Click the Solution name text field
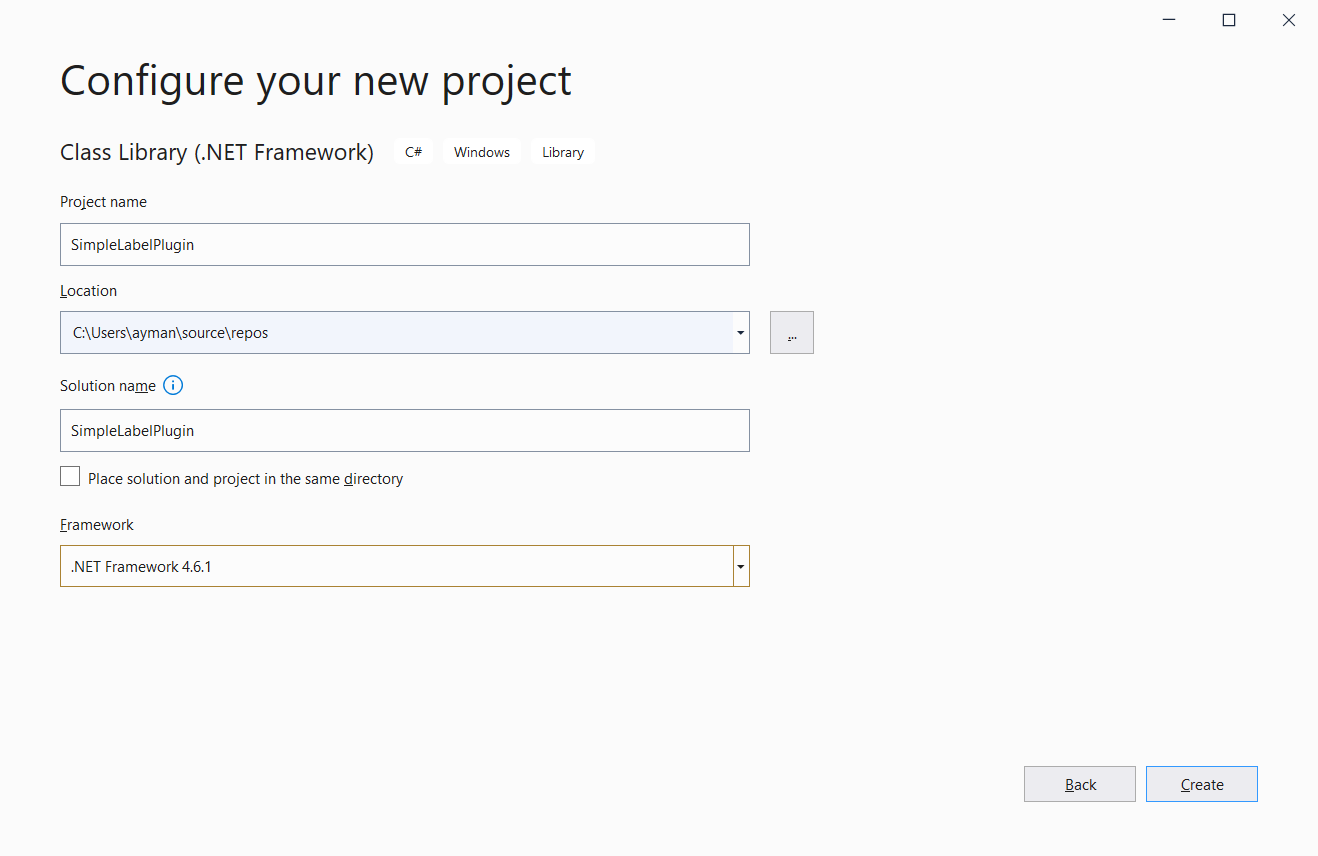1318x856 pixels. pos(404,431)
